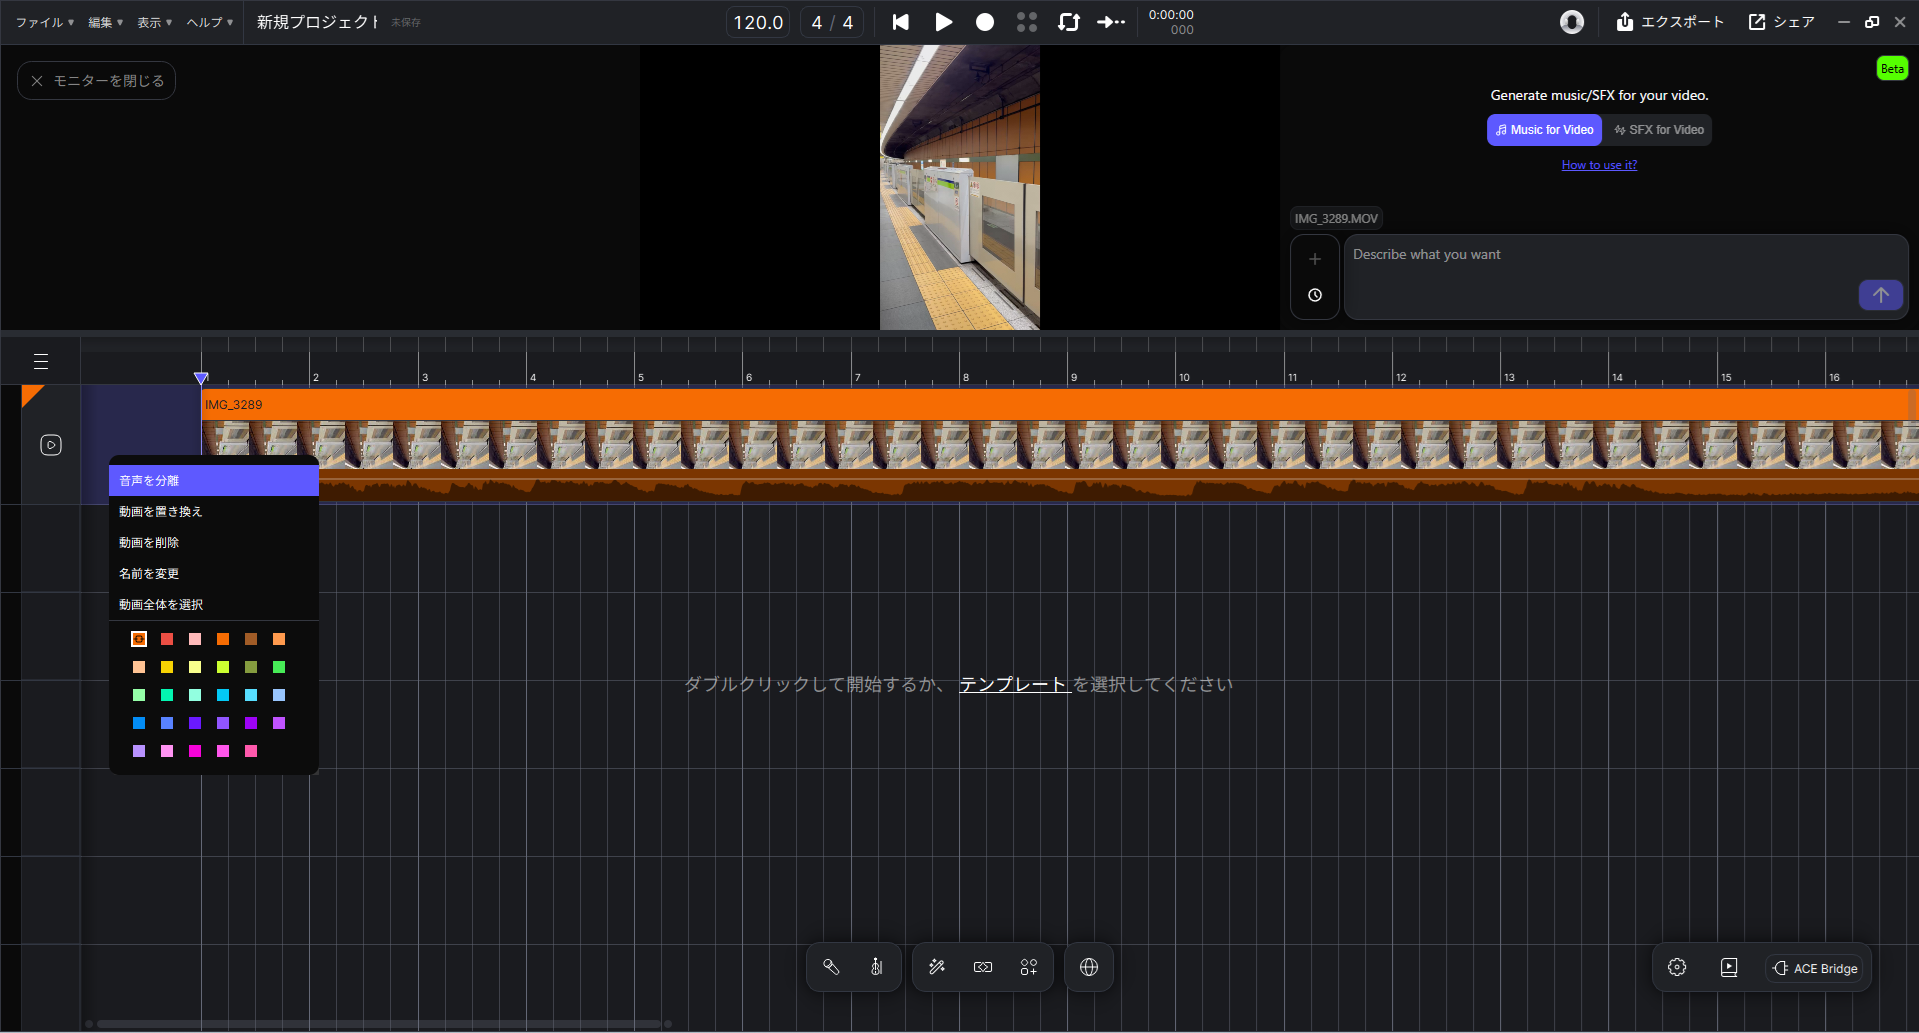This screenshot has width=1919, height=1033.
Task: Switch to Music for Video mode
Action: tap(1544, 130)
